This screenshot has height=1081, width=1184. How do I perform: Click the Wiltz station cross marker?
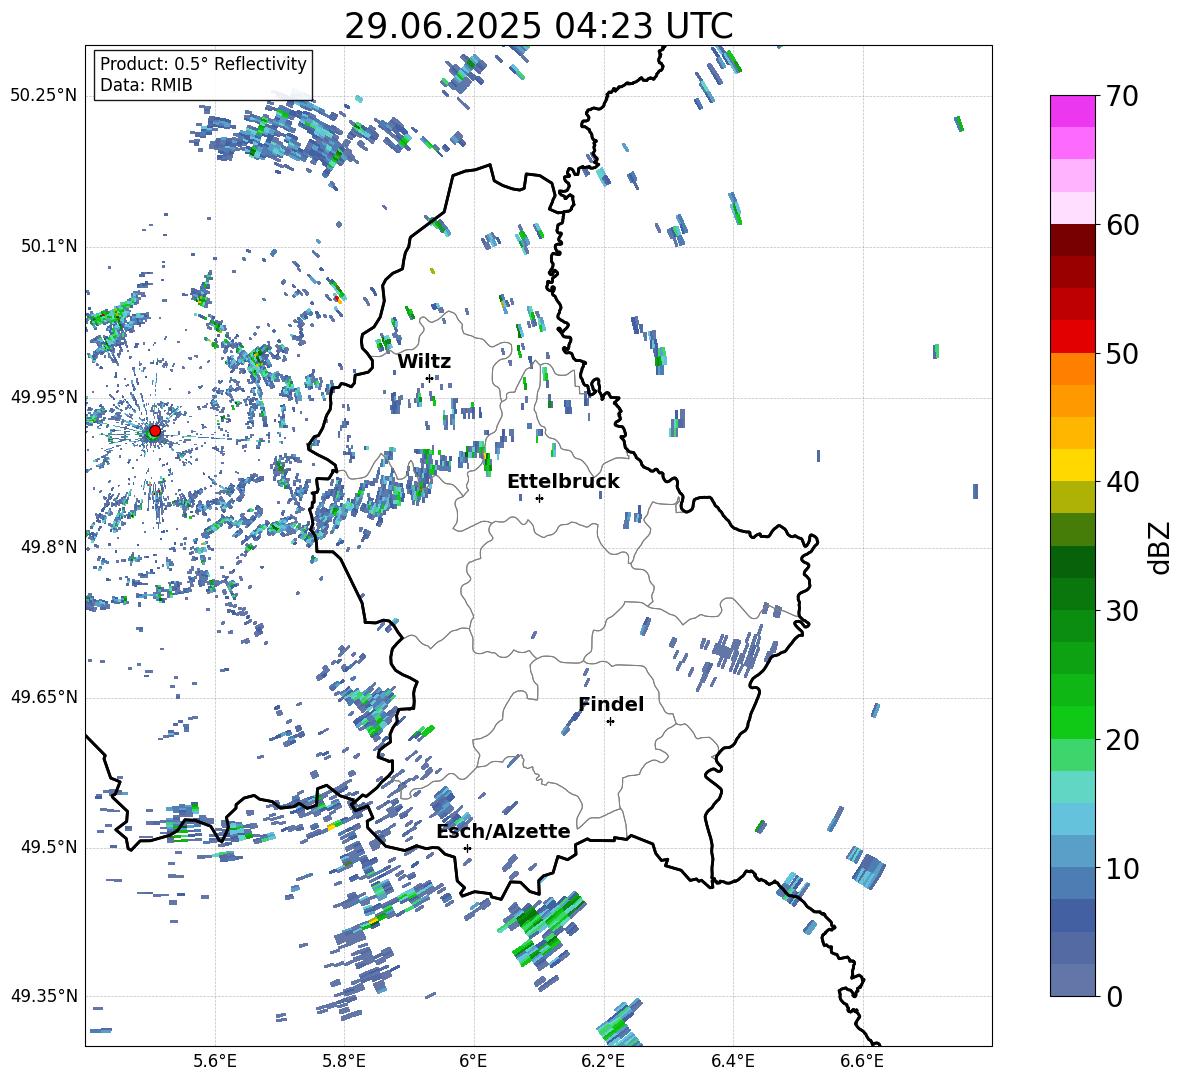tap(429, 378)
